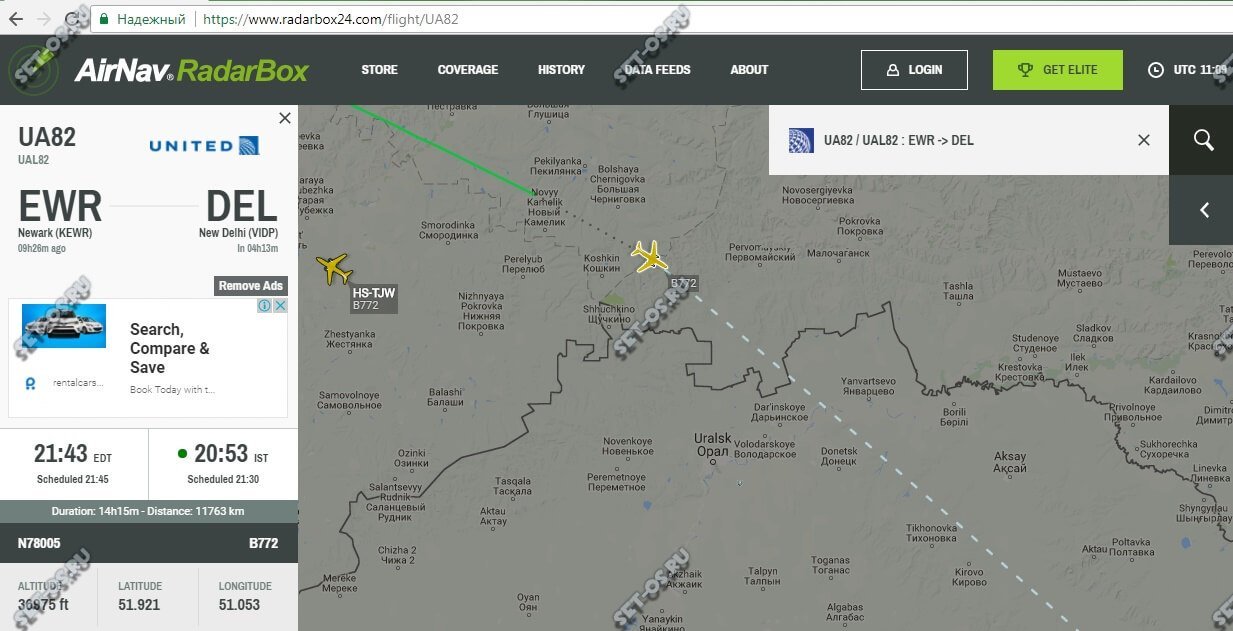Image resolution: width=1233 pixels, height=631 pixels.
Task: Close the UA82 flight details panel
Action: (x=285, y=118)
